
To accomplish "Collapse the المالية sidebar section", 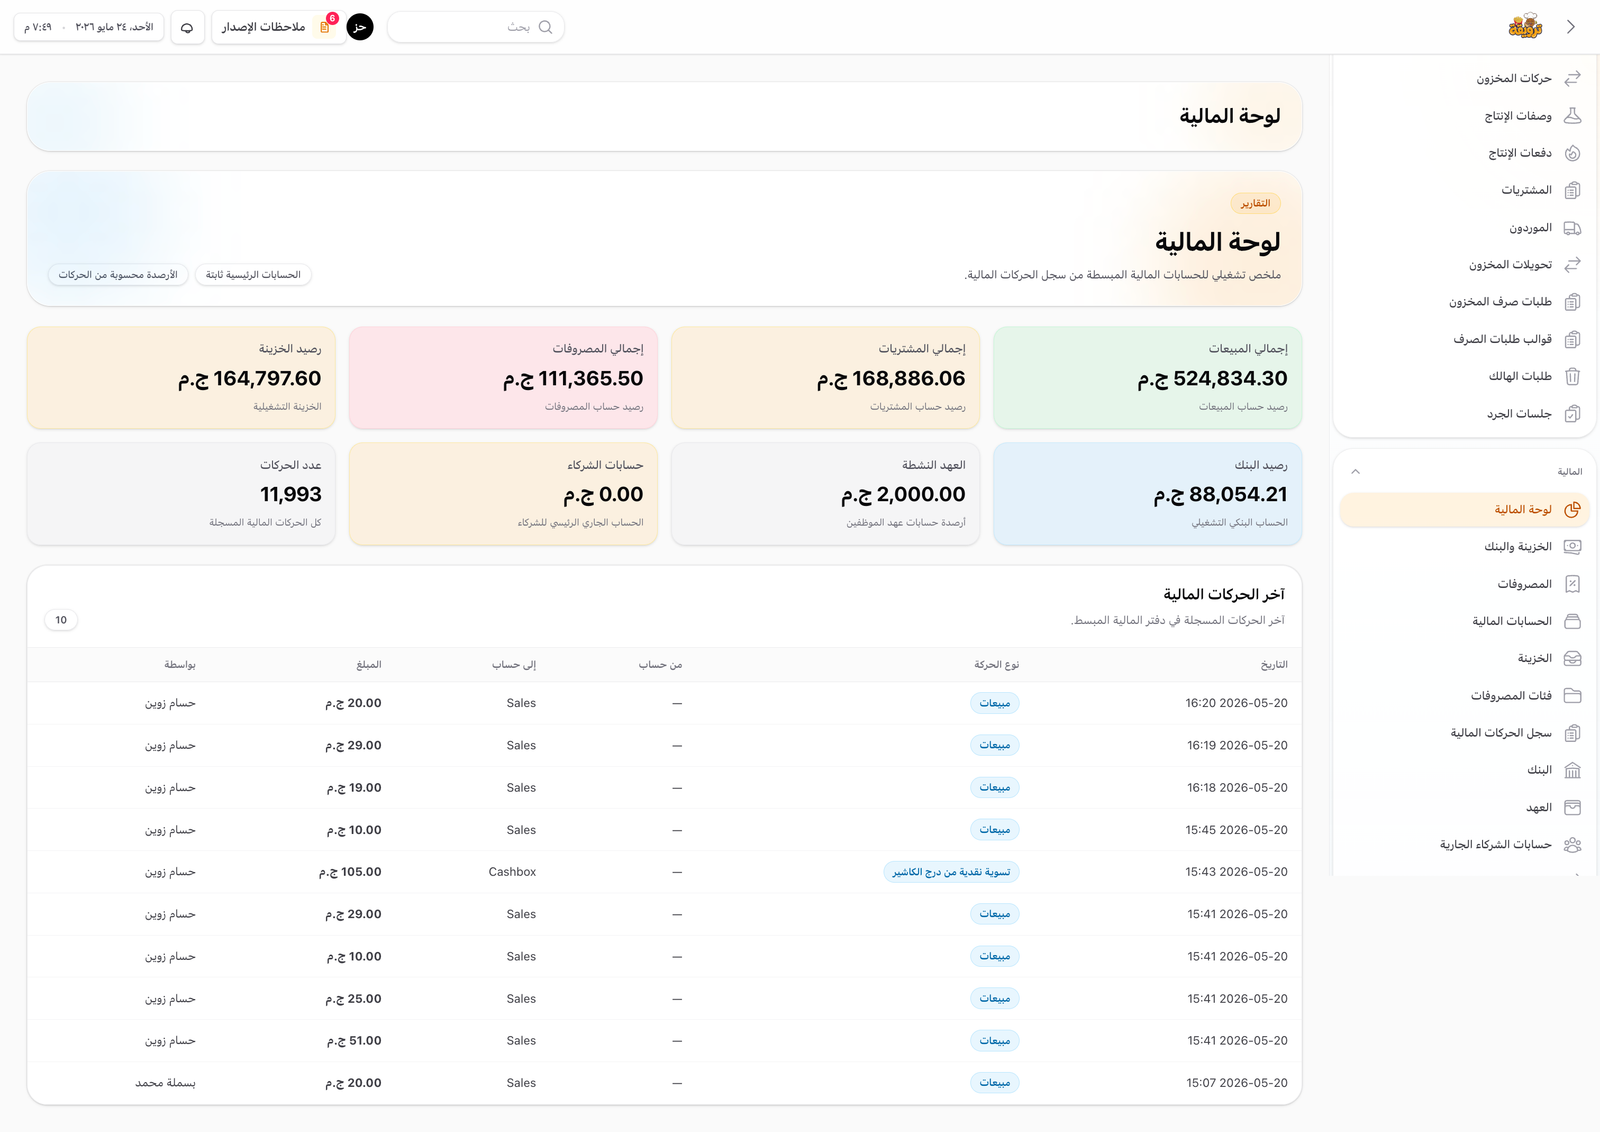I will (x=1355, y=472).
